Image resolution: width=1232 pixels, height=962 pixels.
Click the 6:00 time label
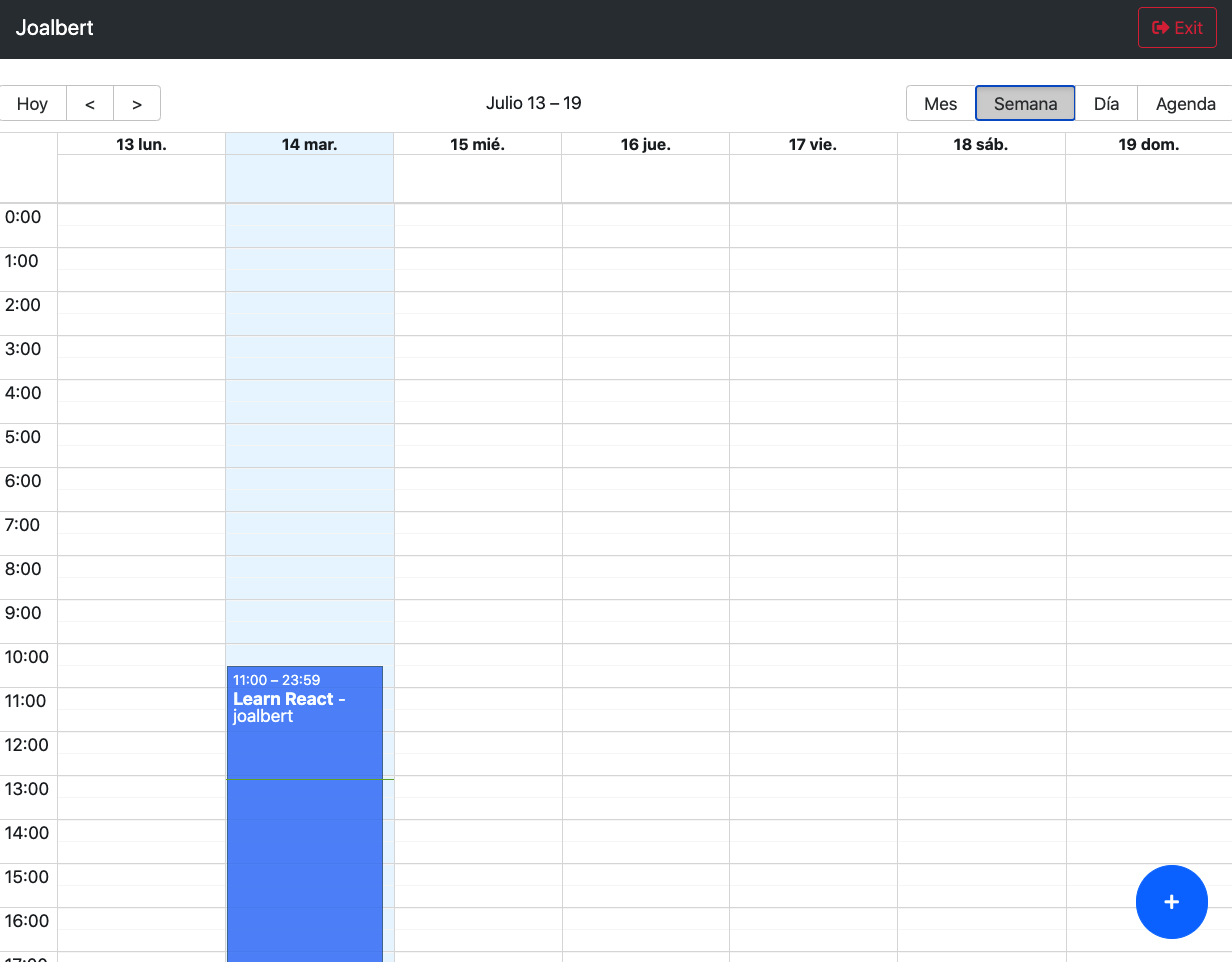[23, 481]
